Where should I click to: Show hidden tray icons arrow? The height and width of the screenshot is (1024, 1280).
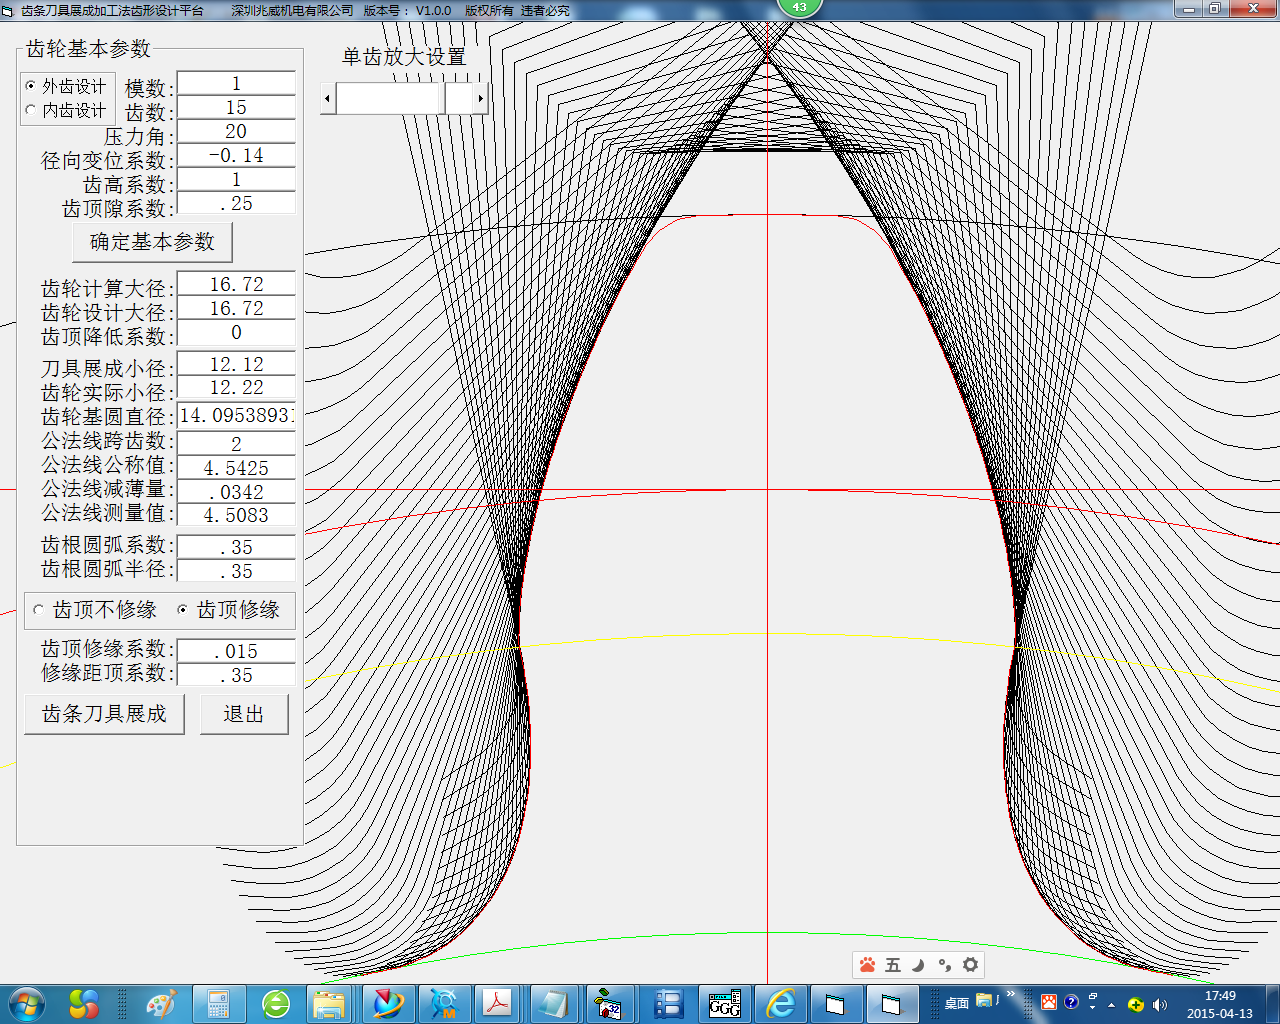click(x=1111, y=1004)
